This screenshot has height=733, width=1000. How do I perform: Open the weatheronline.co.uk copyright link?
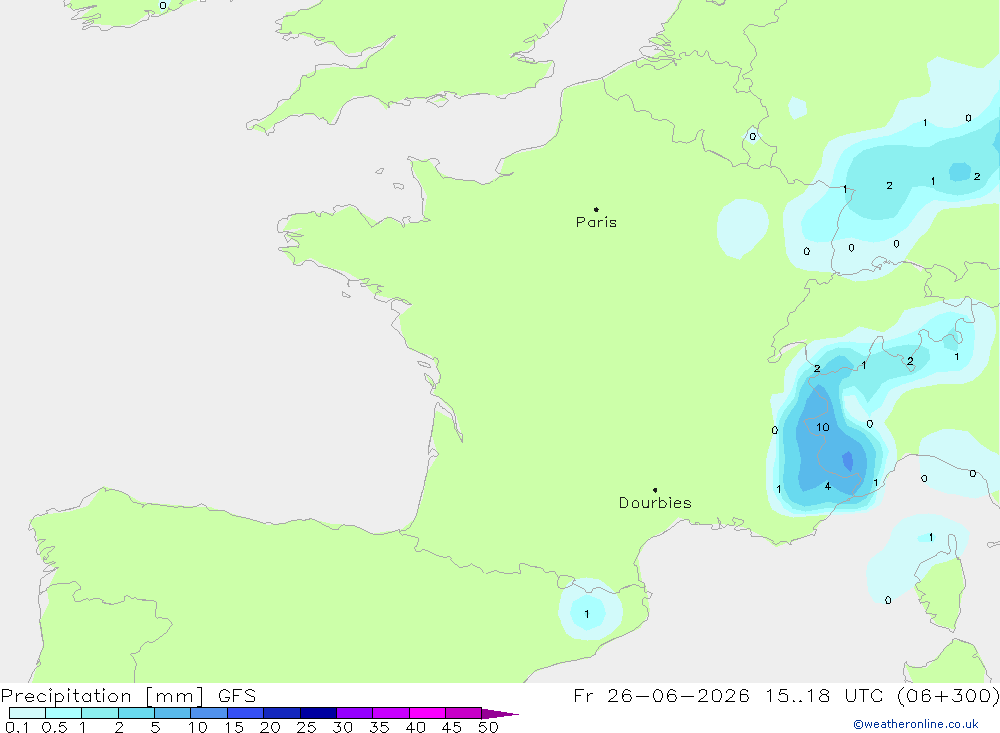[x=916, y=724]
